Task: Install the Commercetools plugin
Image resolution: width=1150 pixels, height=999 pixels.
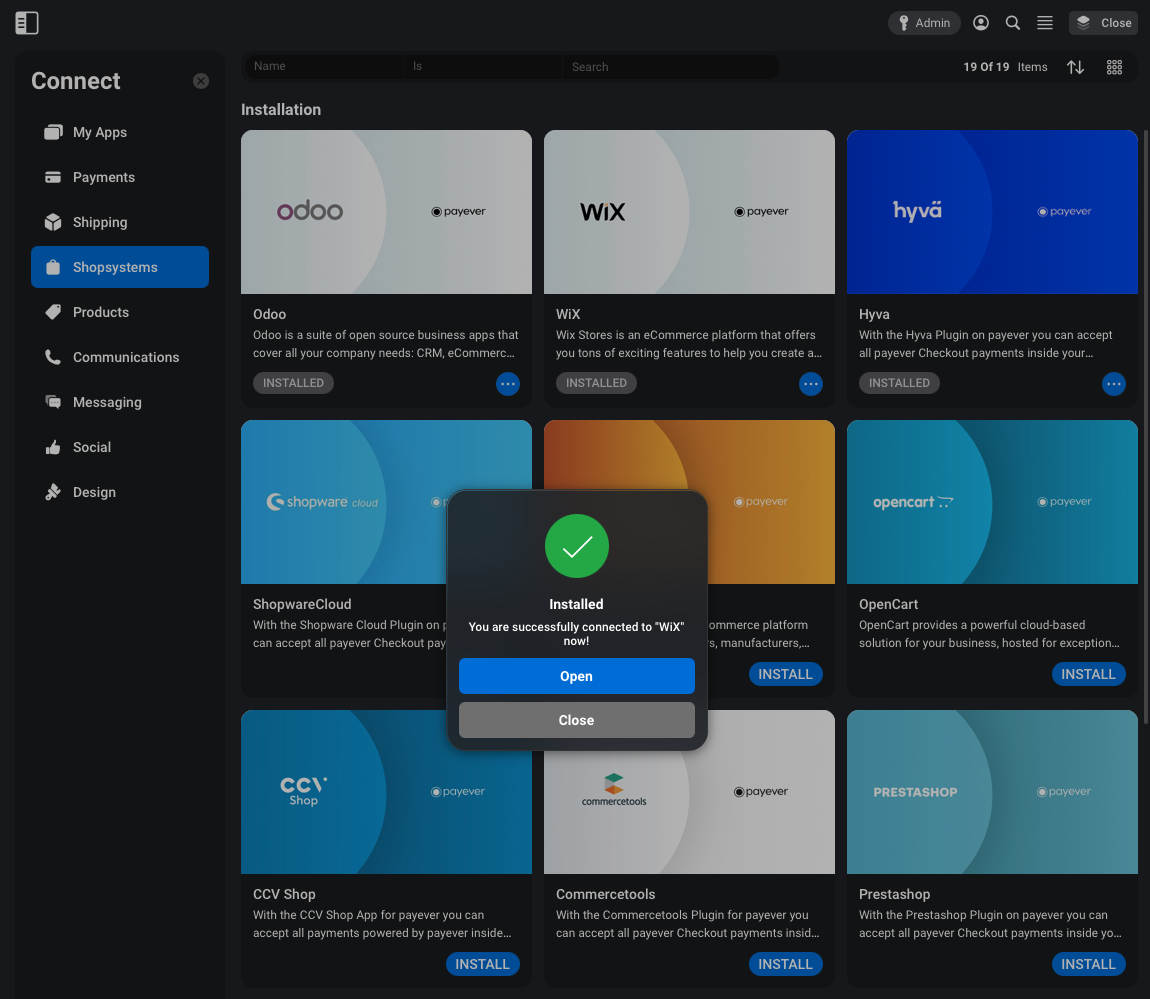Action: 785,964
